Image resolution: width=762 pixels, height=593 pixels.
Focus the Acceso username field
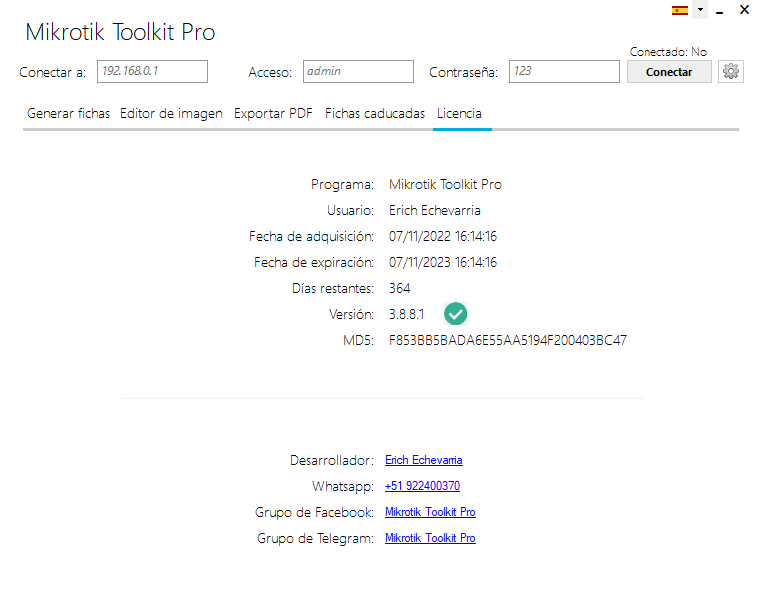tap(358, 71)
